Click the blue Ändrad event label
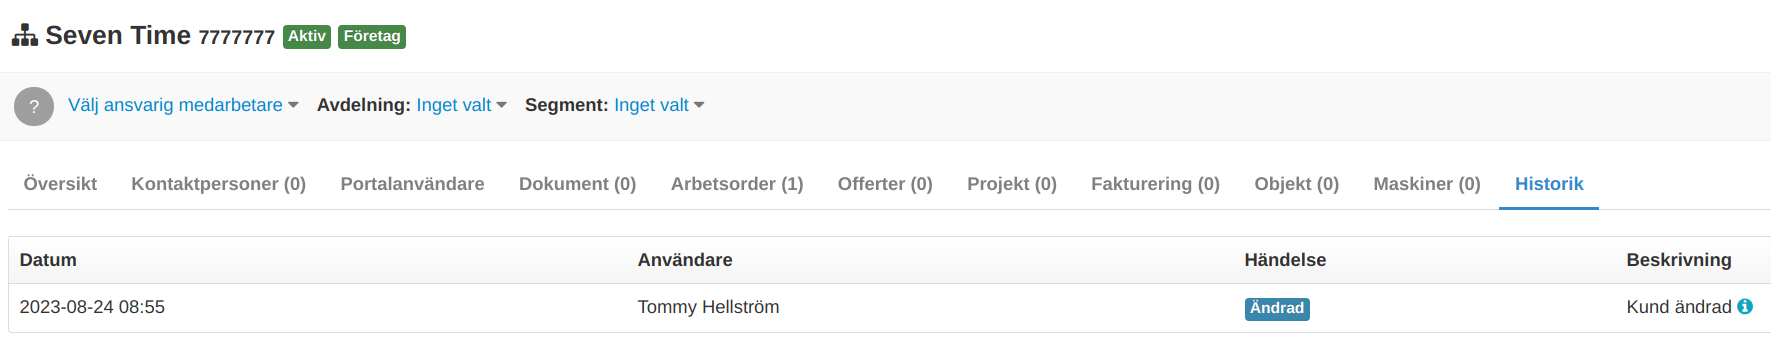The height and width of the screenshot is (362, 1771). point(1277,309)
